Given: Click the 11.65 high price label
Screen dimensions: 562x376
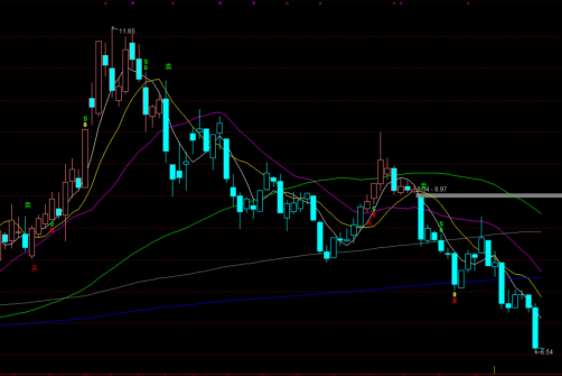Looking at the screenshot, I should [127, 32].
